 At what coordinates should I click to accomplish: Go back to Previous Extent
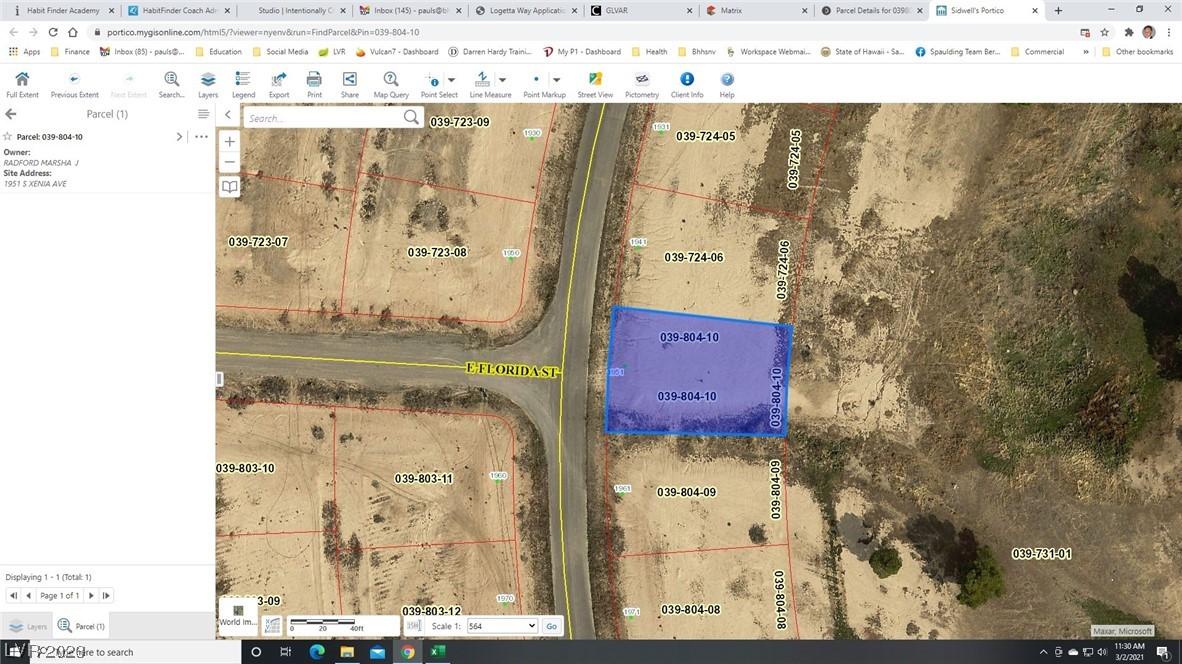click(x=74, y=84)
